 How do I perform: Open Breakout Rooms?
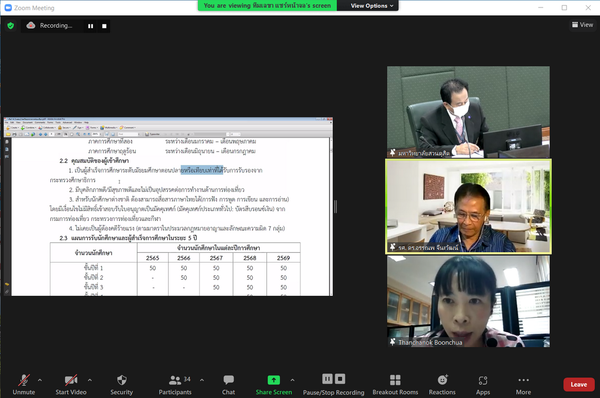tap(395, 384)
